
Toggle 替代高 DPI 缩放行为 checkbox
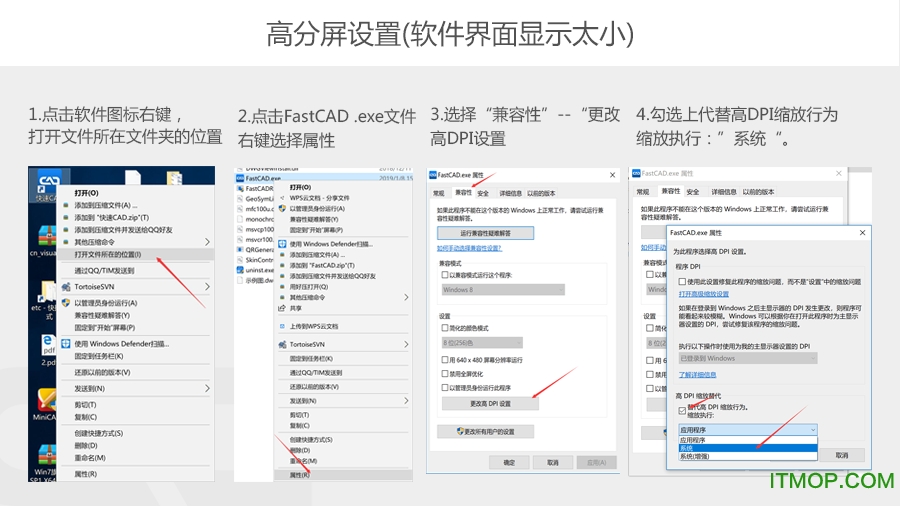(682, 411)
